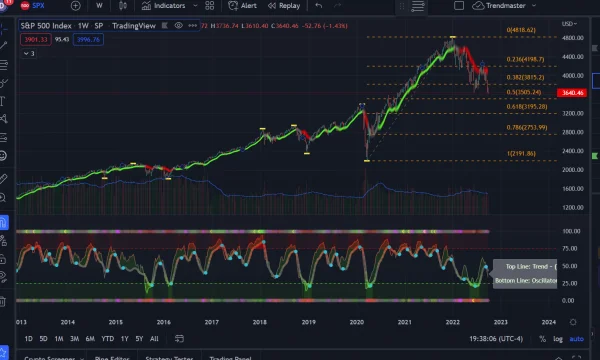Toggle S&P 500 Index visibility eye icon
Viewport: 600px width, 360px height.
pyautogui.click(x=178, y=26)
